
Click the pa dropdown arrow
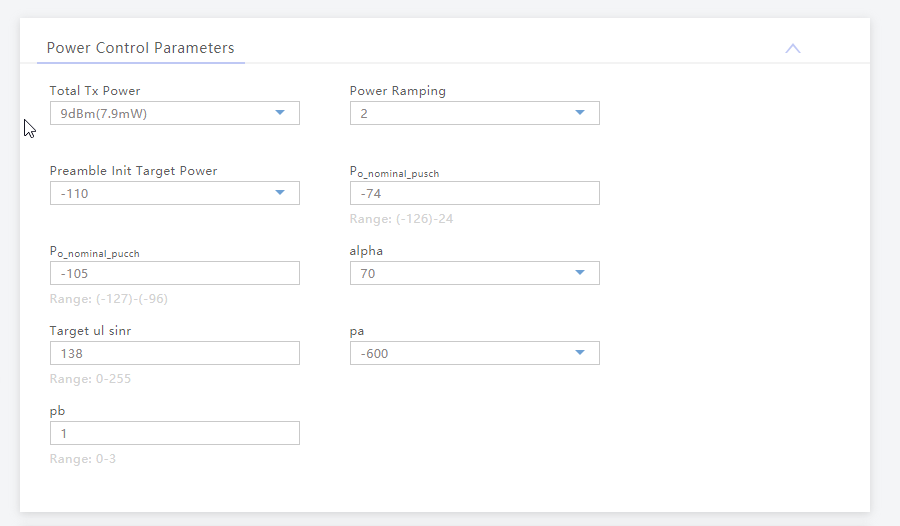tap(580, 352)
